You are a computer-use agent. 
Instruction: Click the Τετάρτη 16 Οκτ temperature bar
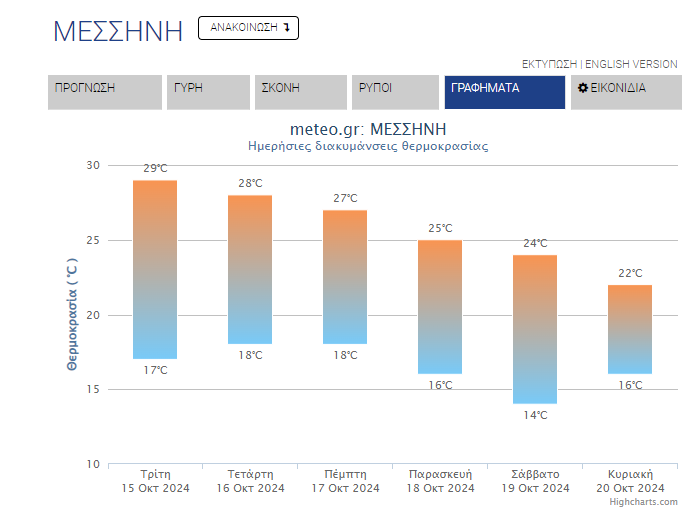click(250, 270)
